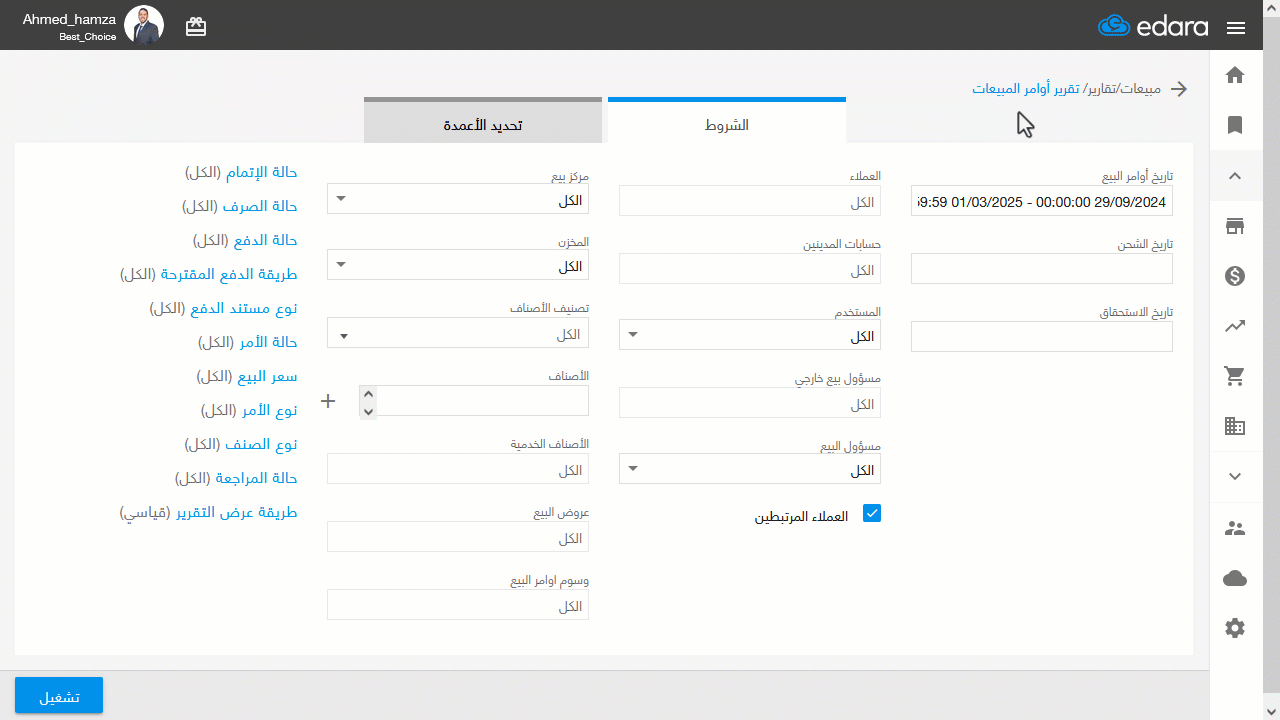Screen dimensions: 1280x720
Task: Open the dollar coin icon in sidebar
Action: pos(1235,276)
